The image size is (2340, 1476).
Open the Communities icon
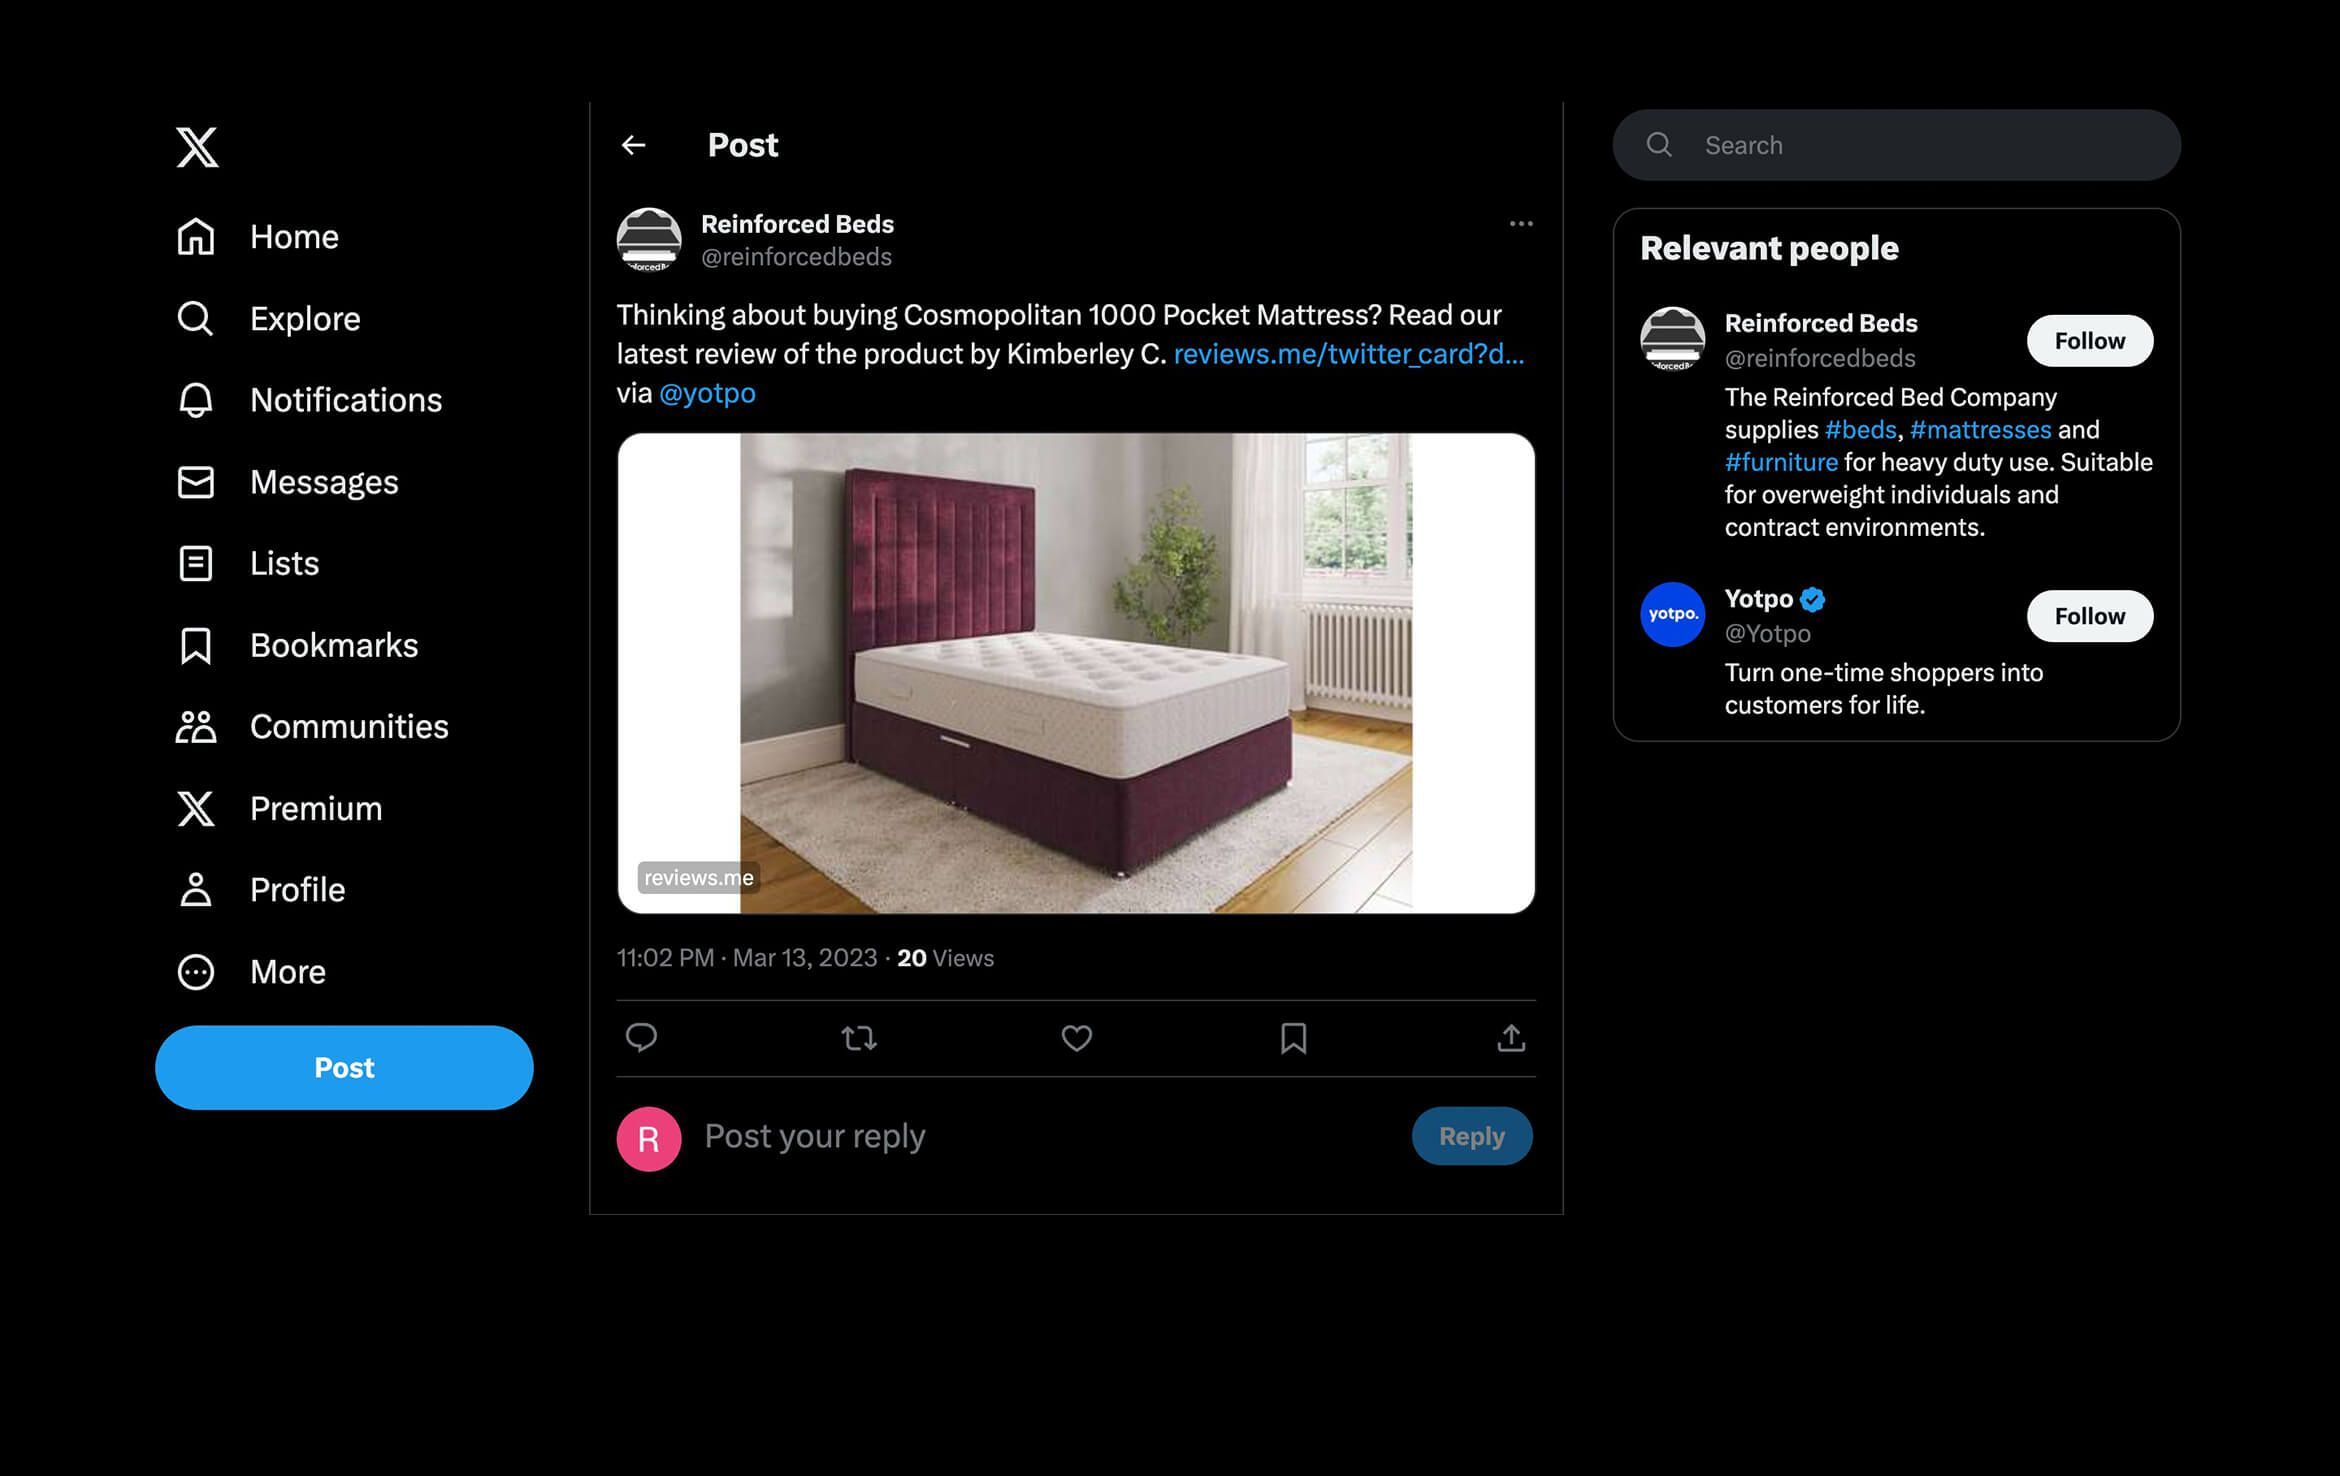pos(196,727)
